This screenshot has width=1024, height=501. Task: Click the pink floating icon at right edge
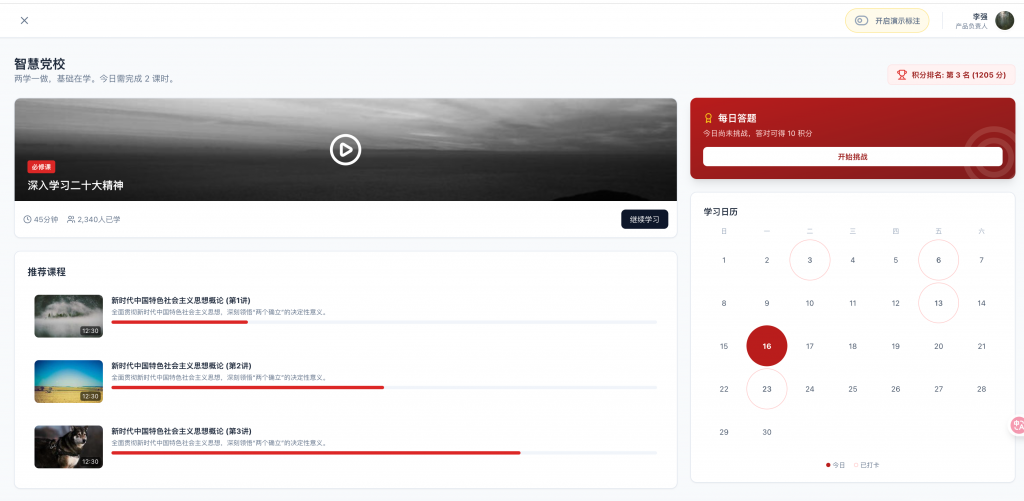[x=1016, y=426]
